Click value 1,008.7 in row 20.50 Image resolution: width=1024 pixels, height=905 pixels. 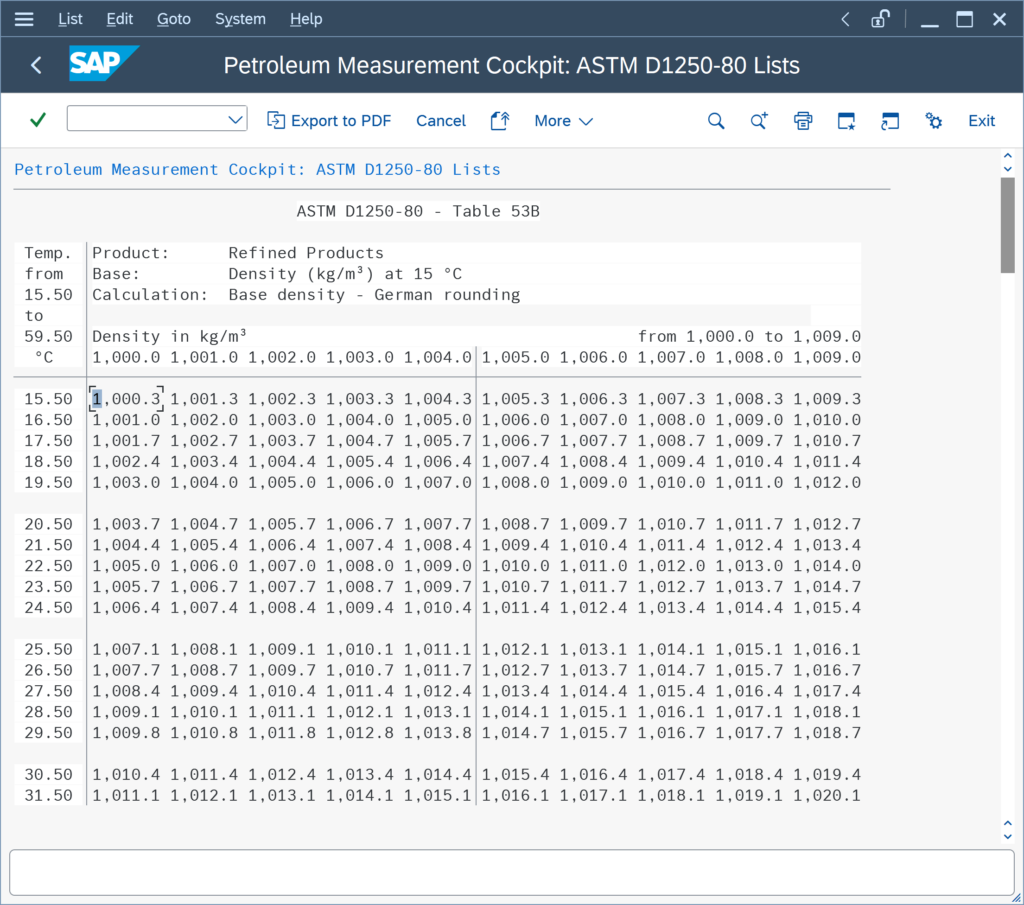515,524
